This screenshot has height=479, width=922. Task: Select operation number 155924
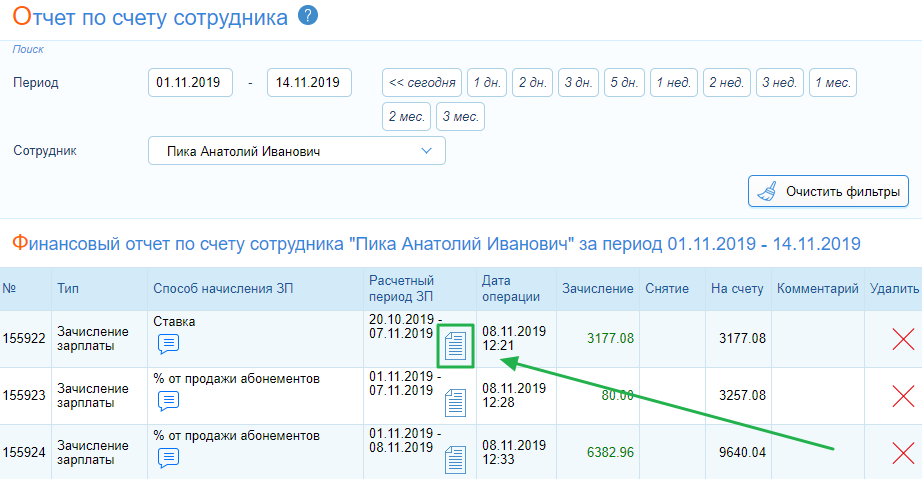pyautogui.click(x=24, y=453)
